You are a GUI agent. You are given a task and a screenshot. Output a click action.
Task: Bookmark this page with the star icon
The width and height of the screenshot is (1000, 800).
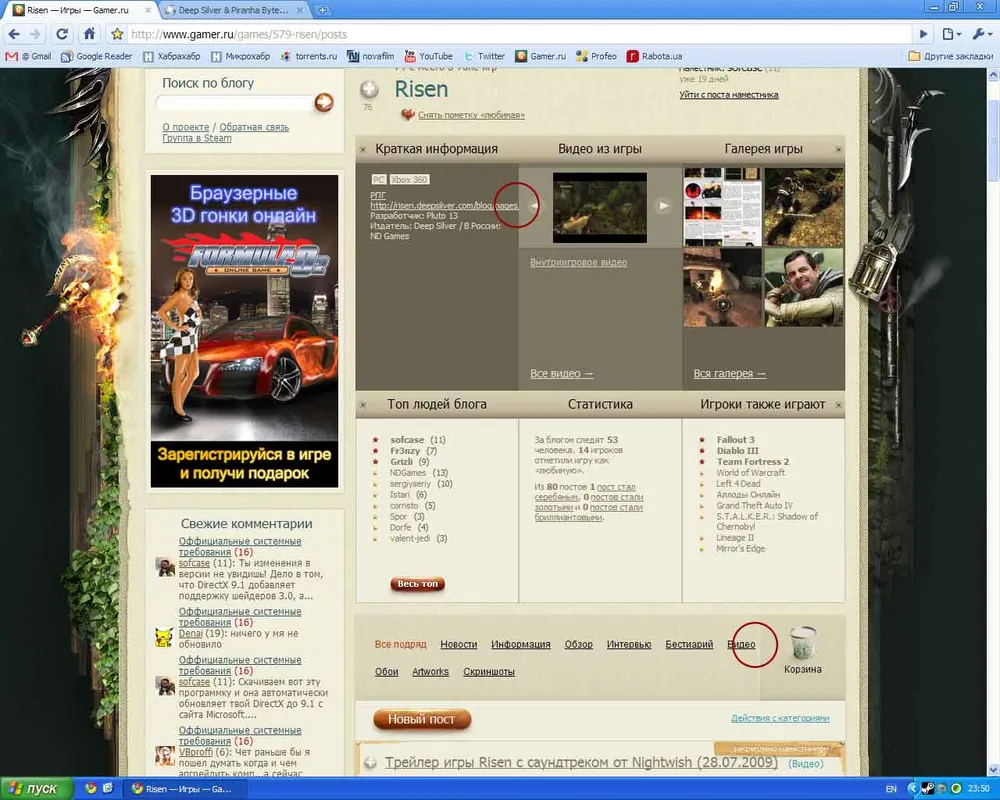pos(117,34)
